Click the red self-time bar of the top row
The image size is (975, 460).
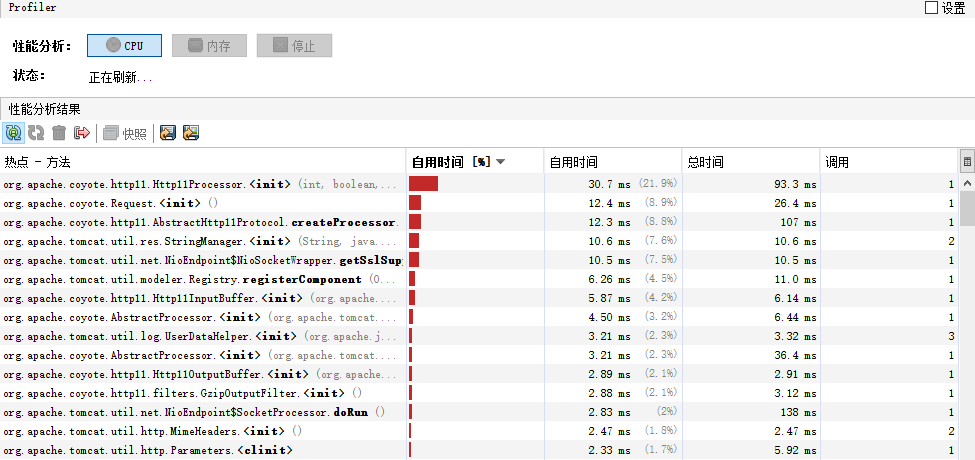click(423, 184)
